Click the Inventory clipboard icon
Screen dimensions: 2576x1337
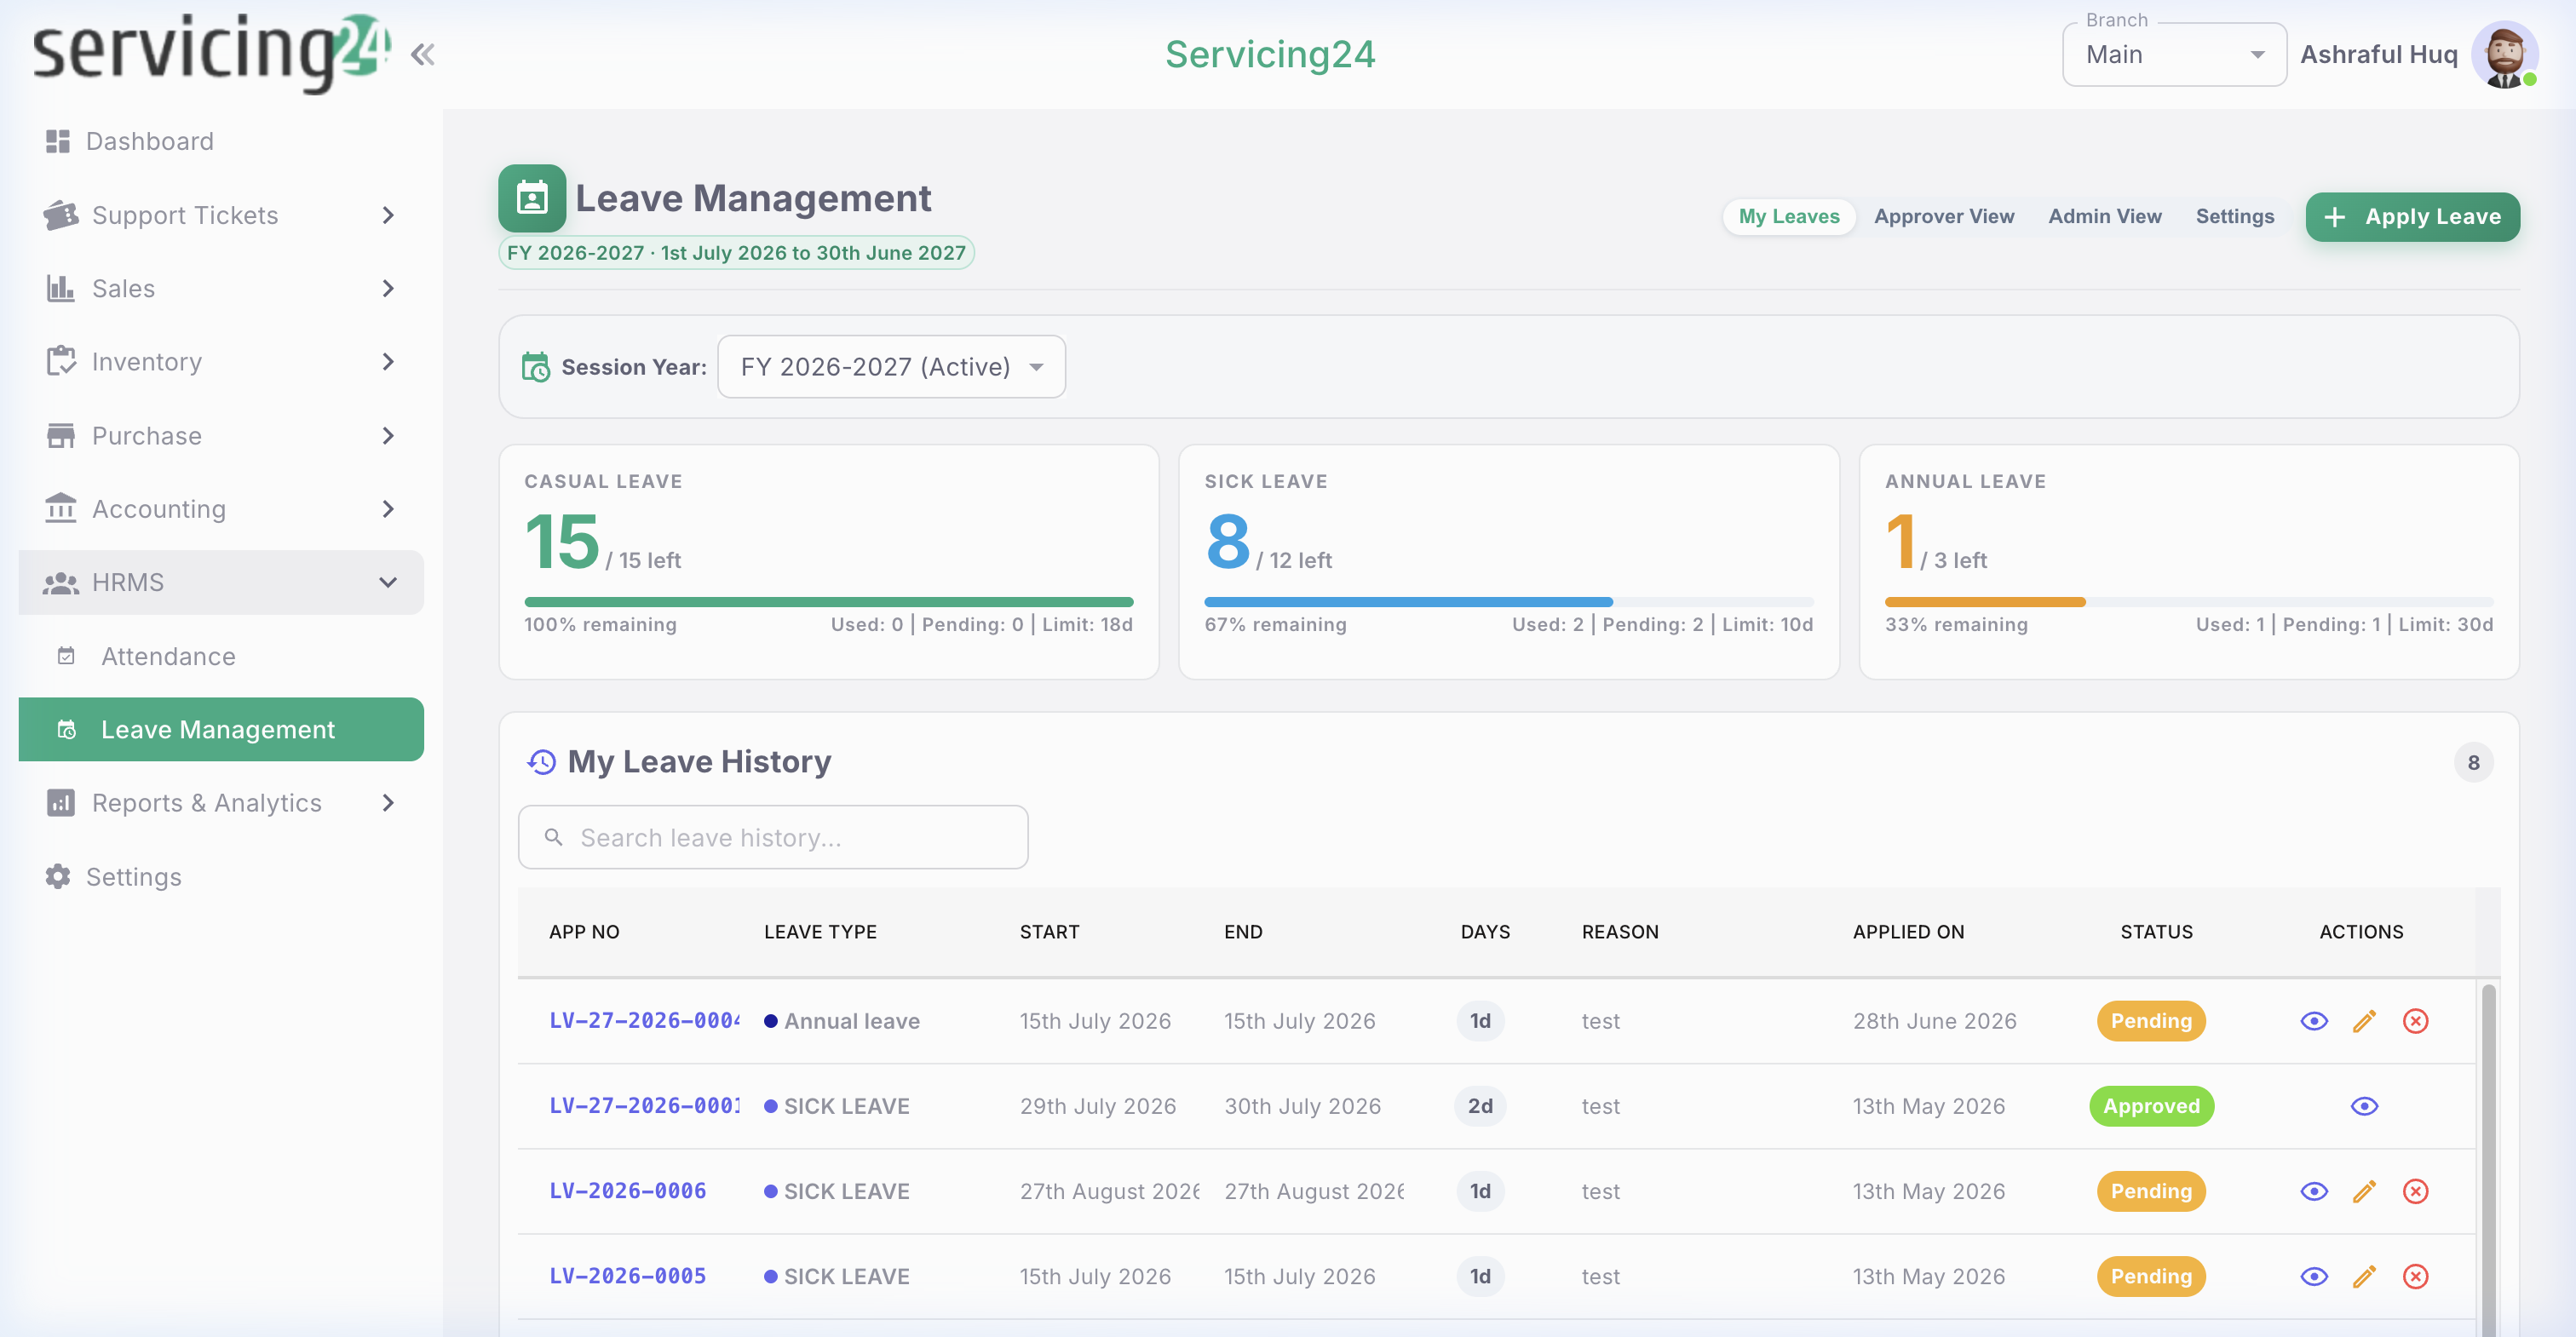pyautogui.click(x=61, y=361)
